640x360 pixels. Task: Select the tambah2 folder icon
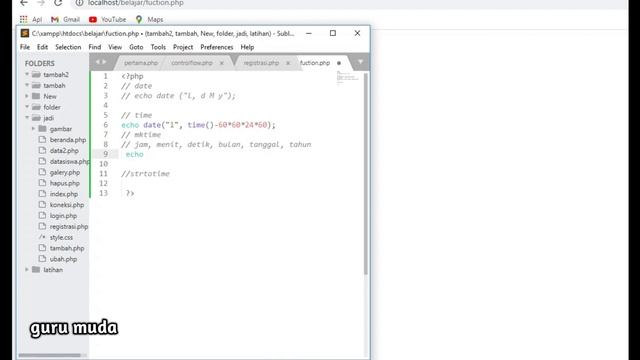[x=36, y=74]
